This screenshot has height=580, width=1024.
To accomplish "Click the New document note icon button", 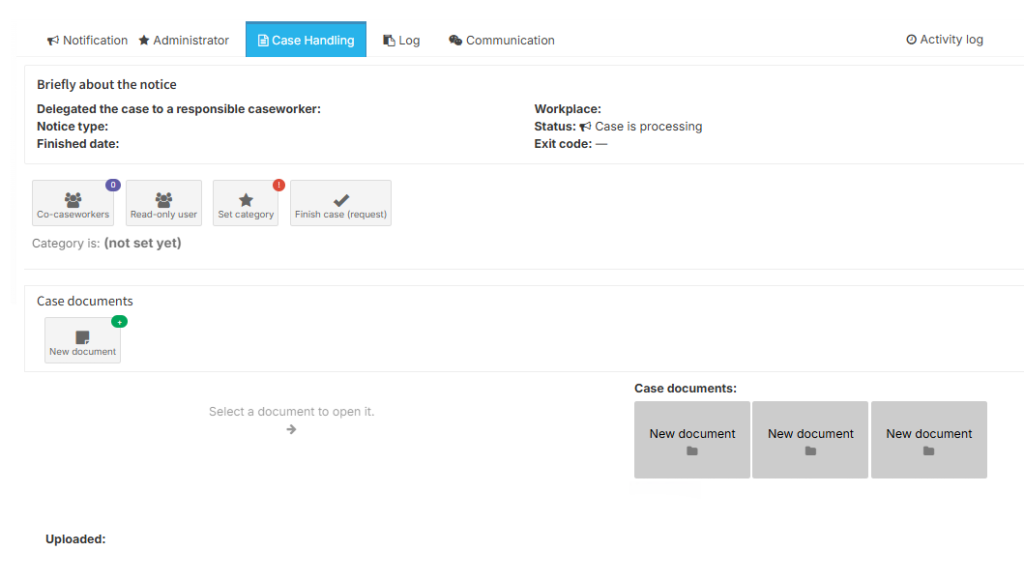I will pos(83,340).
